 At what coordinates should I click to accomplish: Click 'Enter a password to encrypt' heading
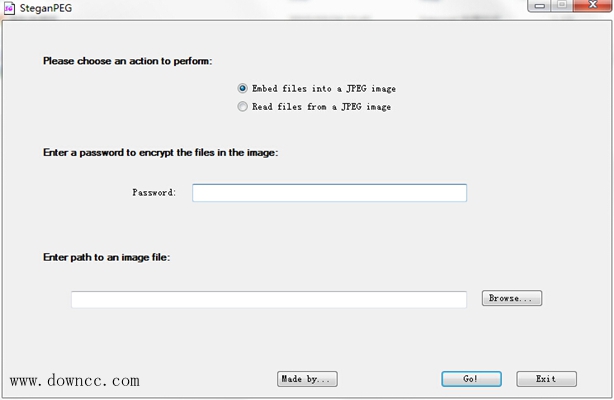tap(160, 153)
